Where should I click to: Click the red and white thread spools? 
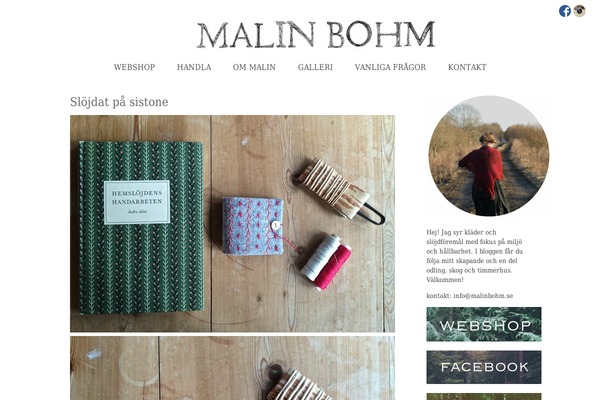tap(326, 262)
